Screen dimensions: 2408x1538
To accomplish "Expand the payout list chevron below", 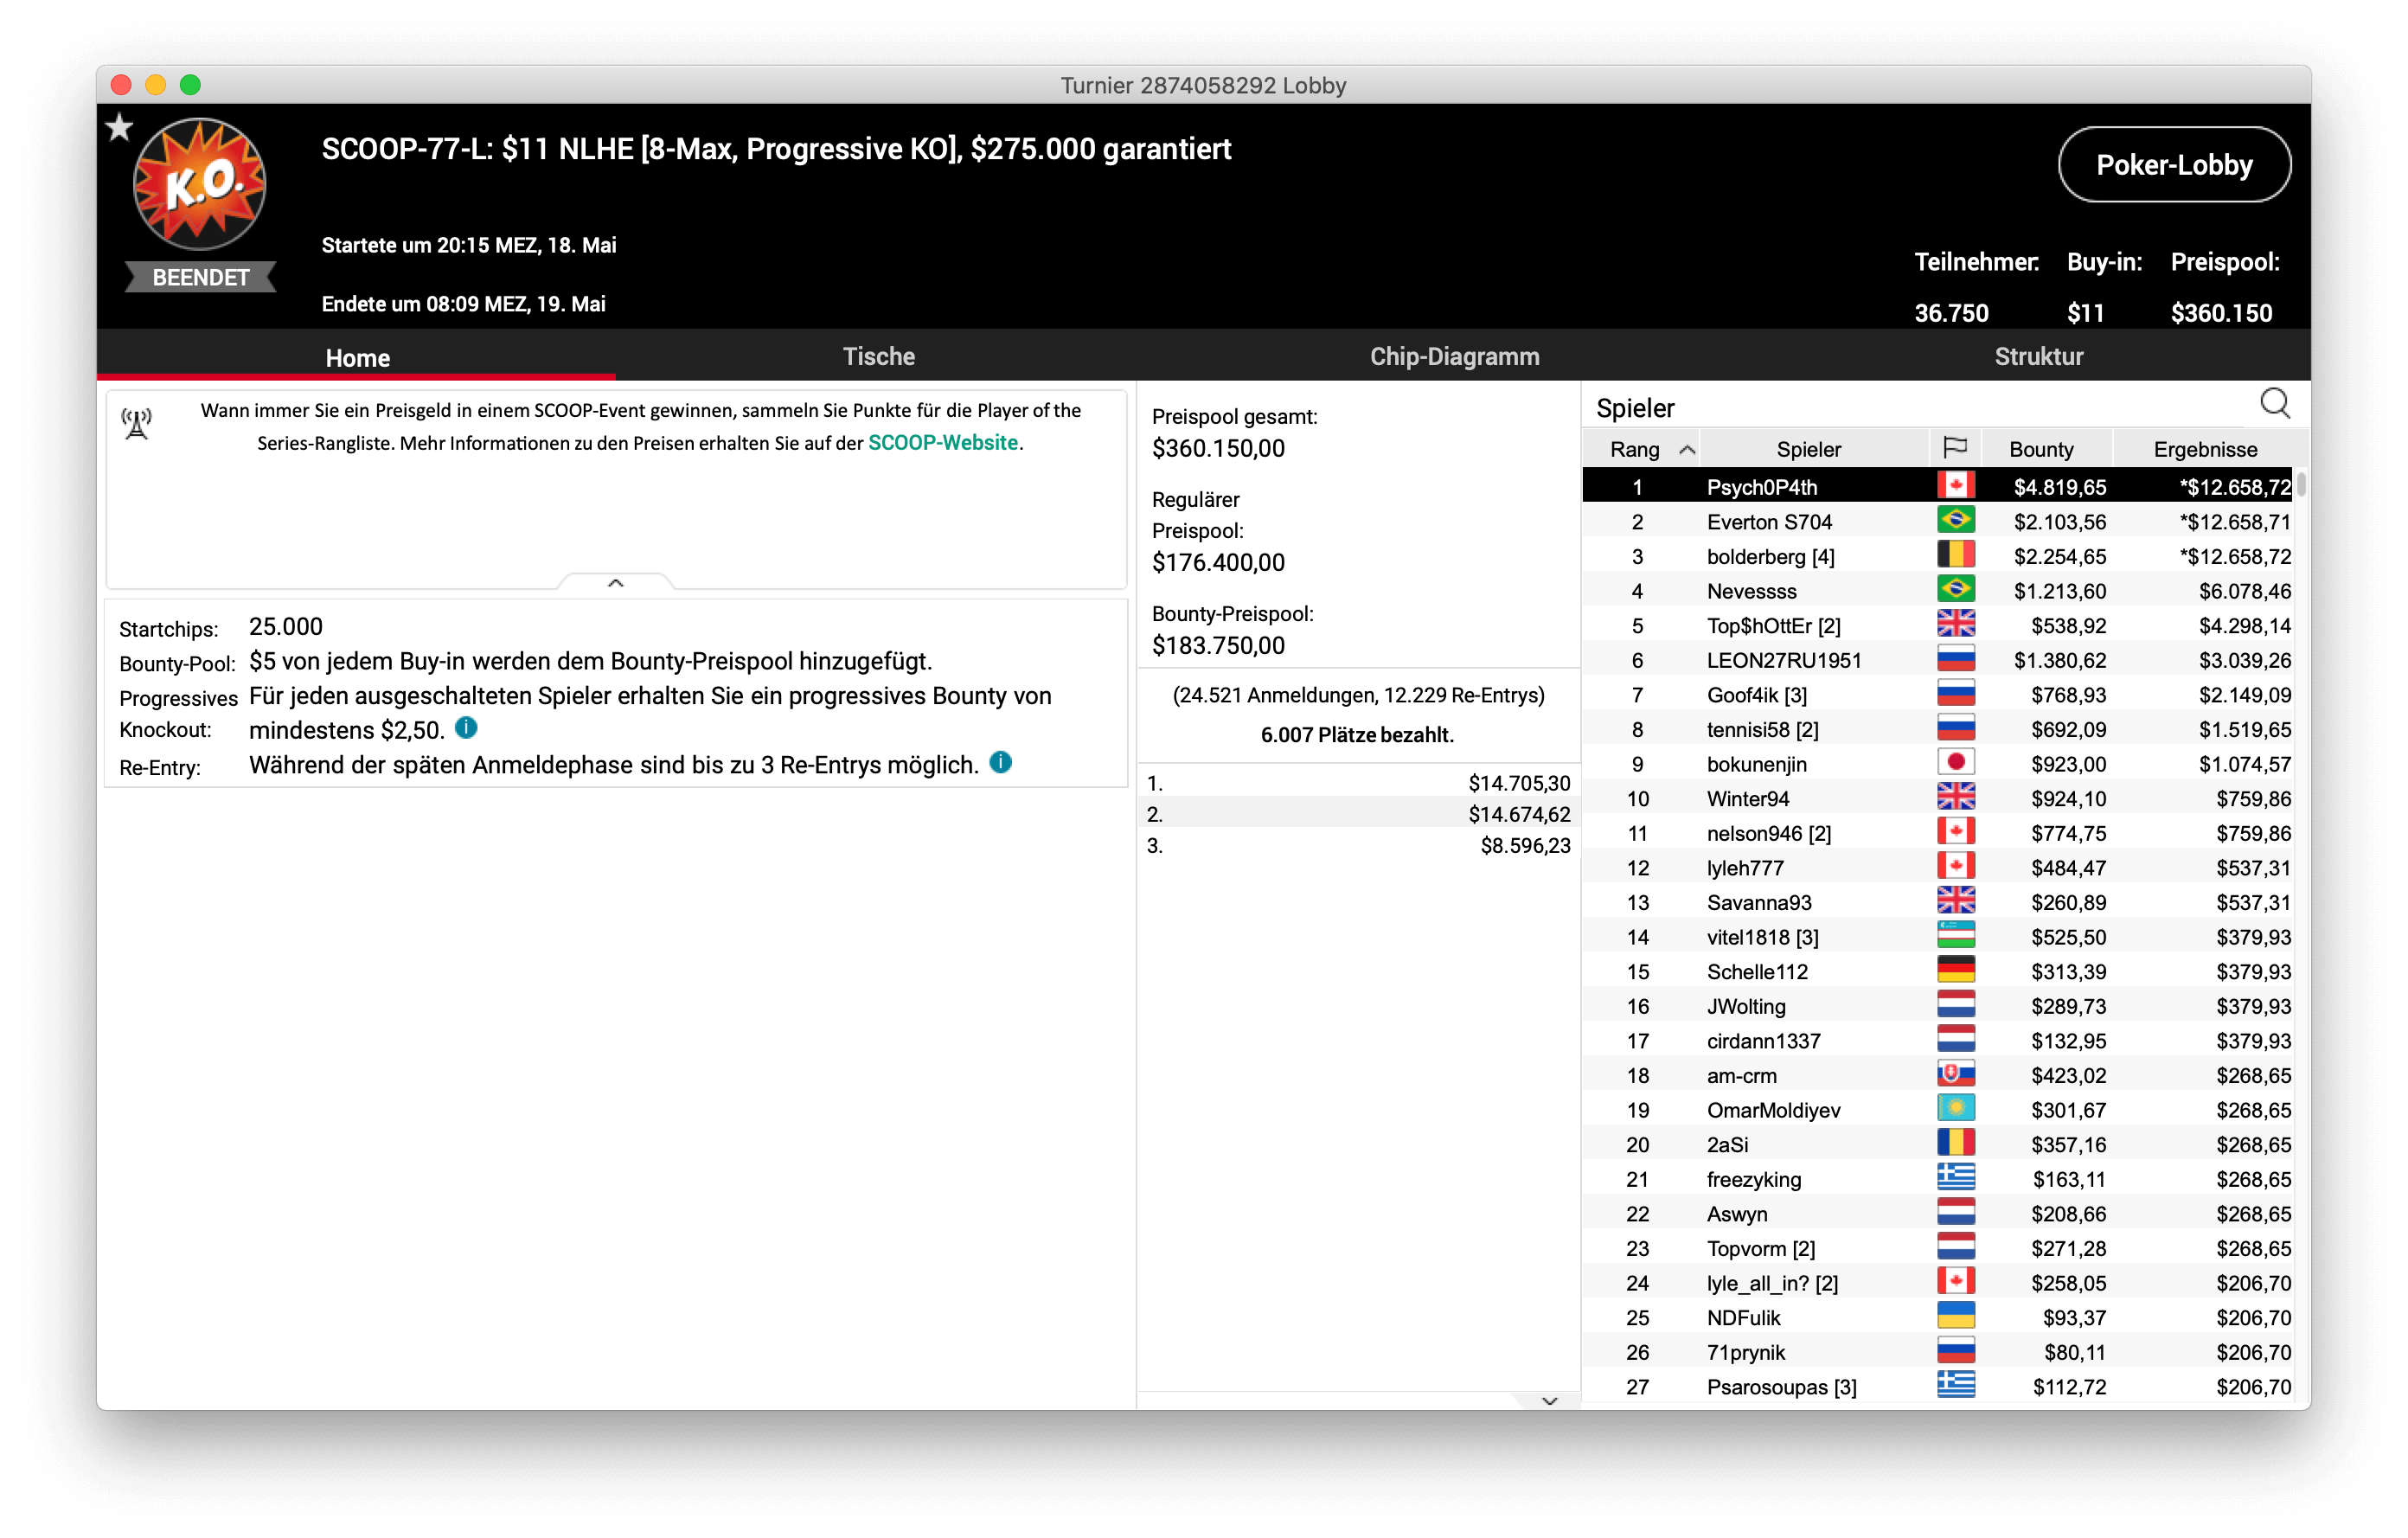I will click(1549, 1401).
